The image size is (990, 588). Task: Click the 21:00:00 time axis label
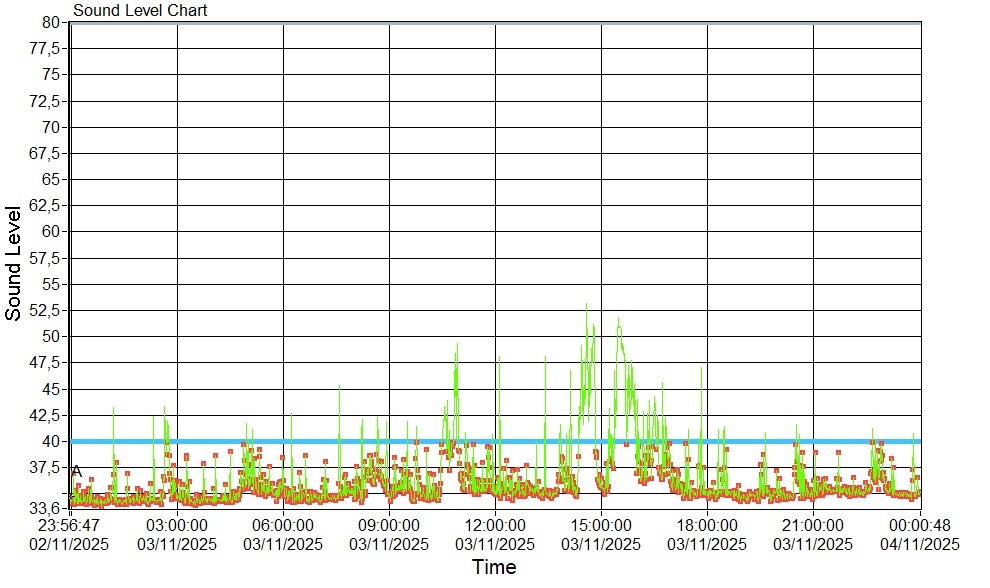pos(813,525)
